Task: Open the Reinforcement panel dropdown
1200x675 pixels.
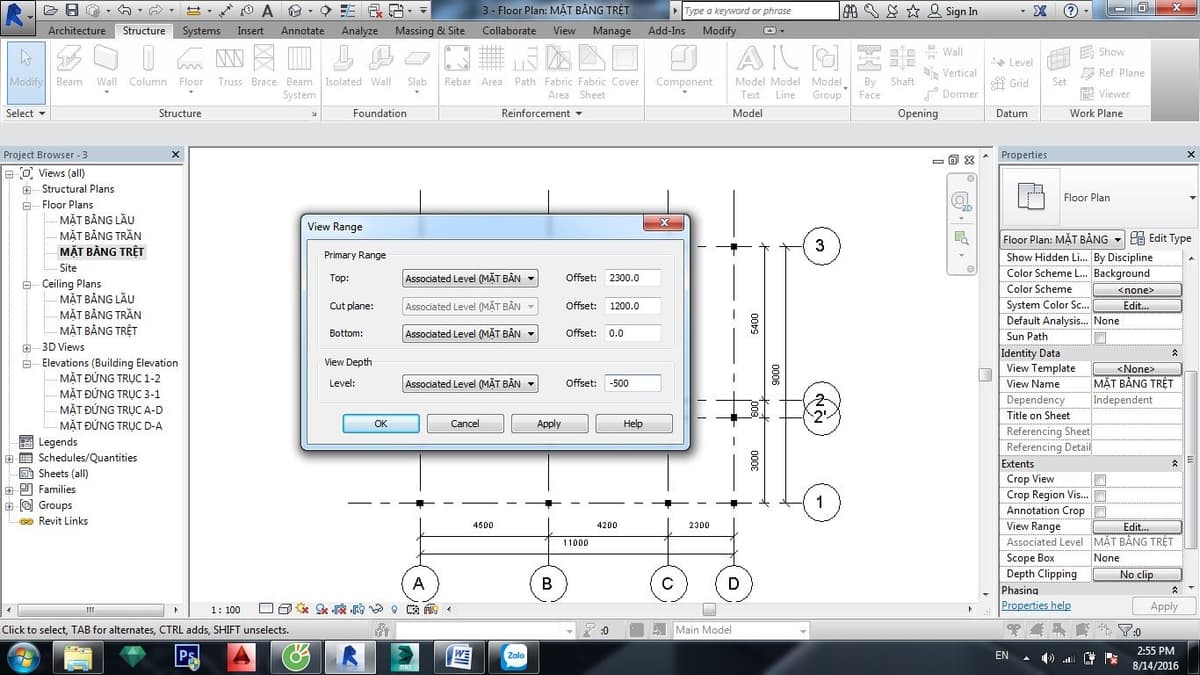Action: click(x=543, y=113)
